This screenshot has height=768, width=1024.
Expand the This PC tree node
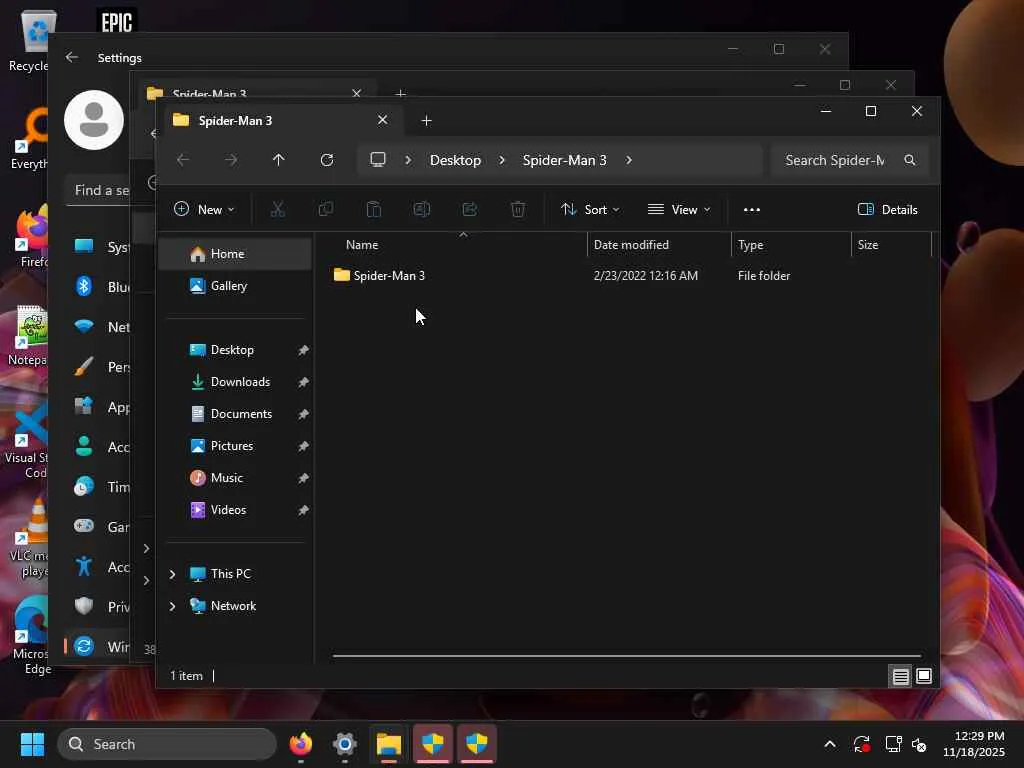click(x=172, y=574)
